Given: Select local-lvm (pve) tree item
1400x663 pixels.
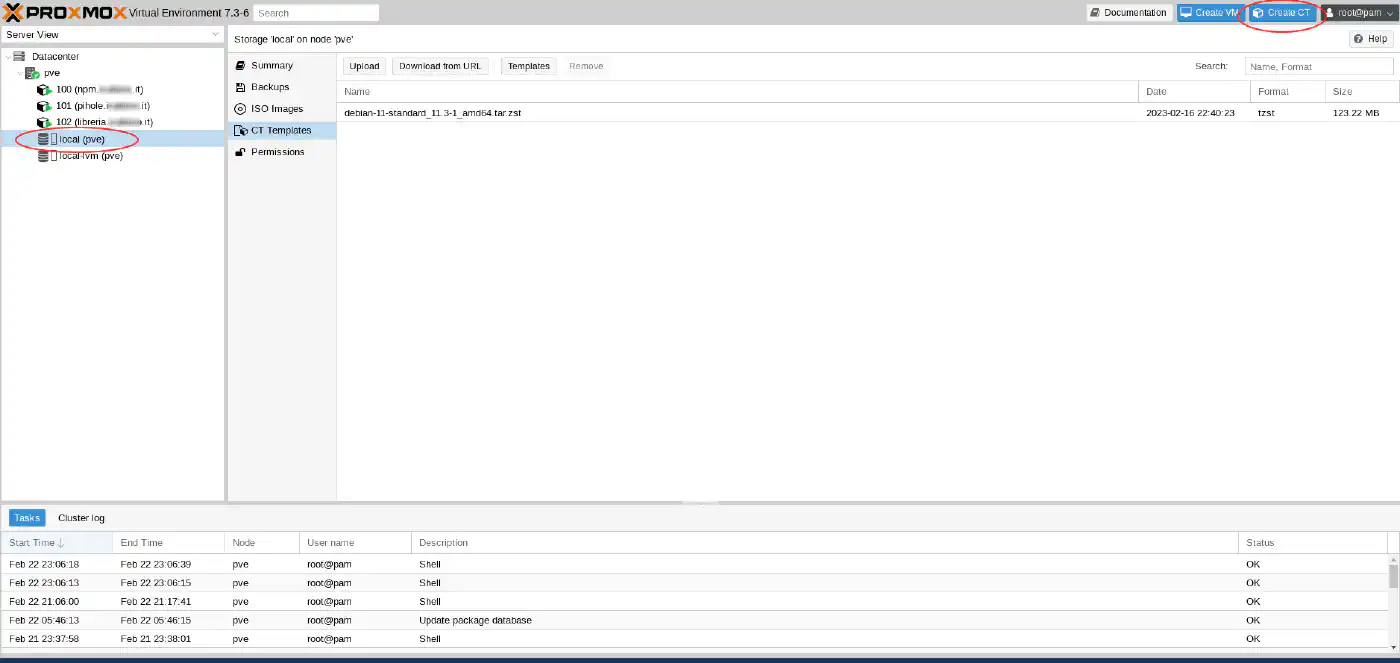Looking at the screenshot, I should coord(112,156).
